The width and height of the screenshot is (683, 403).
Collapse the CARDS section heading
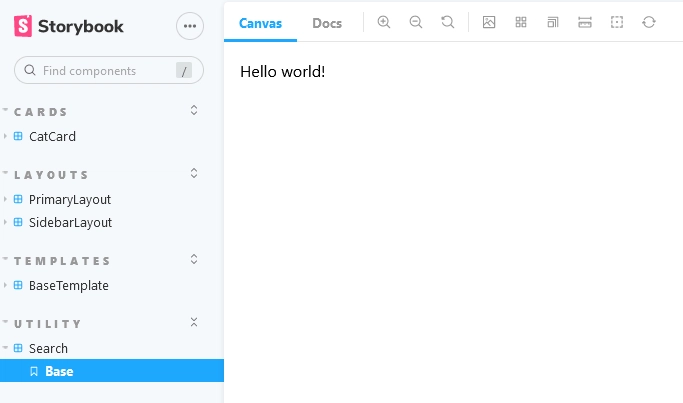point(41,112)
